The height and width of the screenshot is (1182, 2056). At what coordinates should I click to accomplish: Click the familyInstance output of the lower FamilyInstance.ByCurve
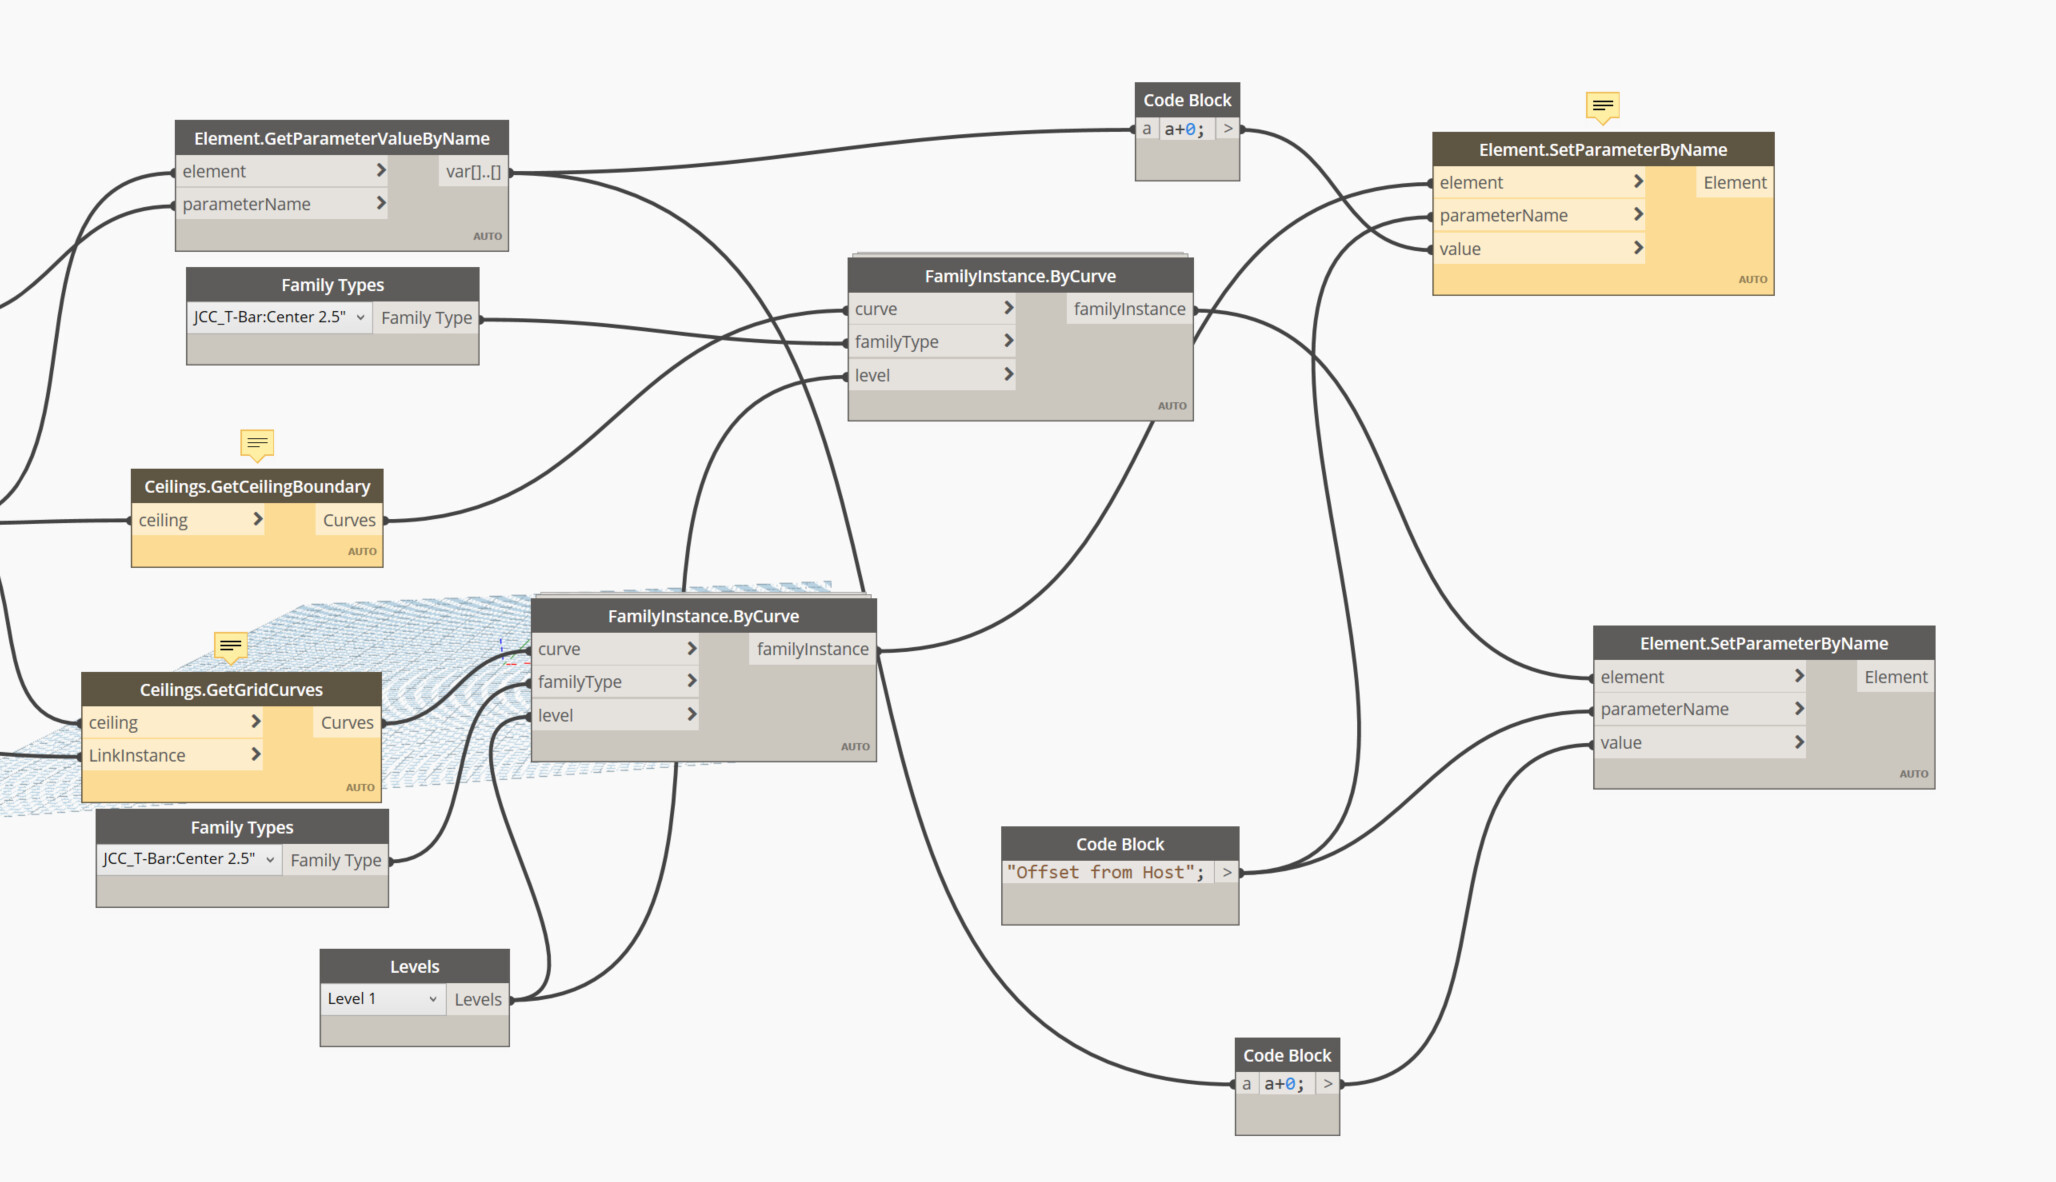coord(812,649)
